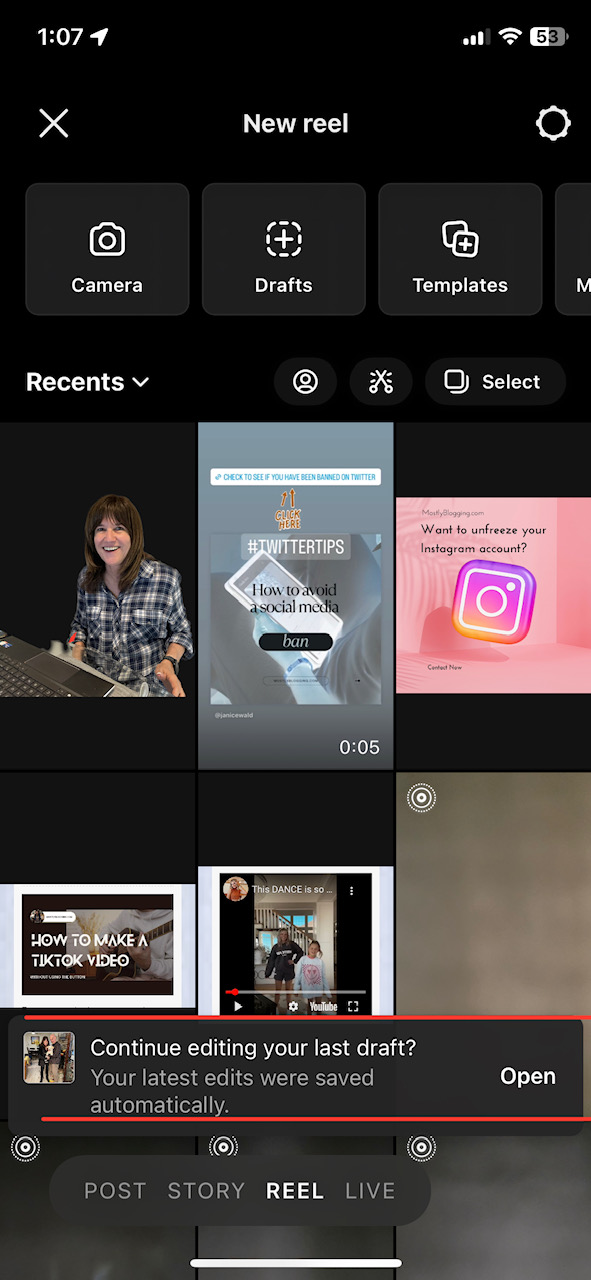Choose the #TwitterTips video thumbnail
This screenshot has width=591, height=1280.
[296, 596]
